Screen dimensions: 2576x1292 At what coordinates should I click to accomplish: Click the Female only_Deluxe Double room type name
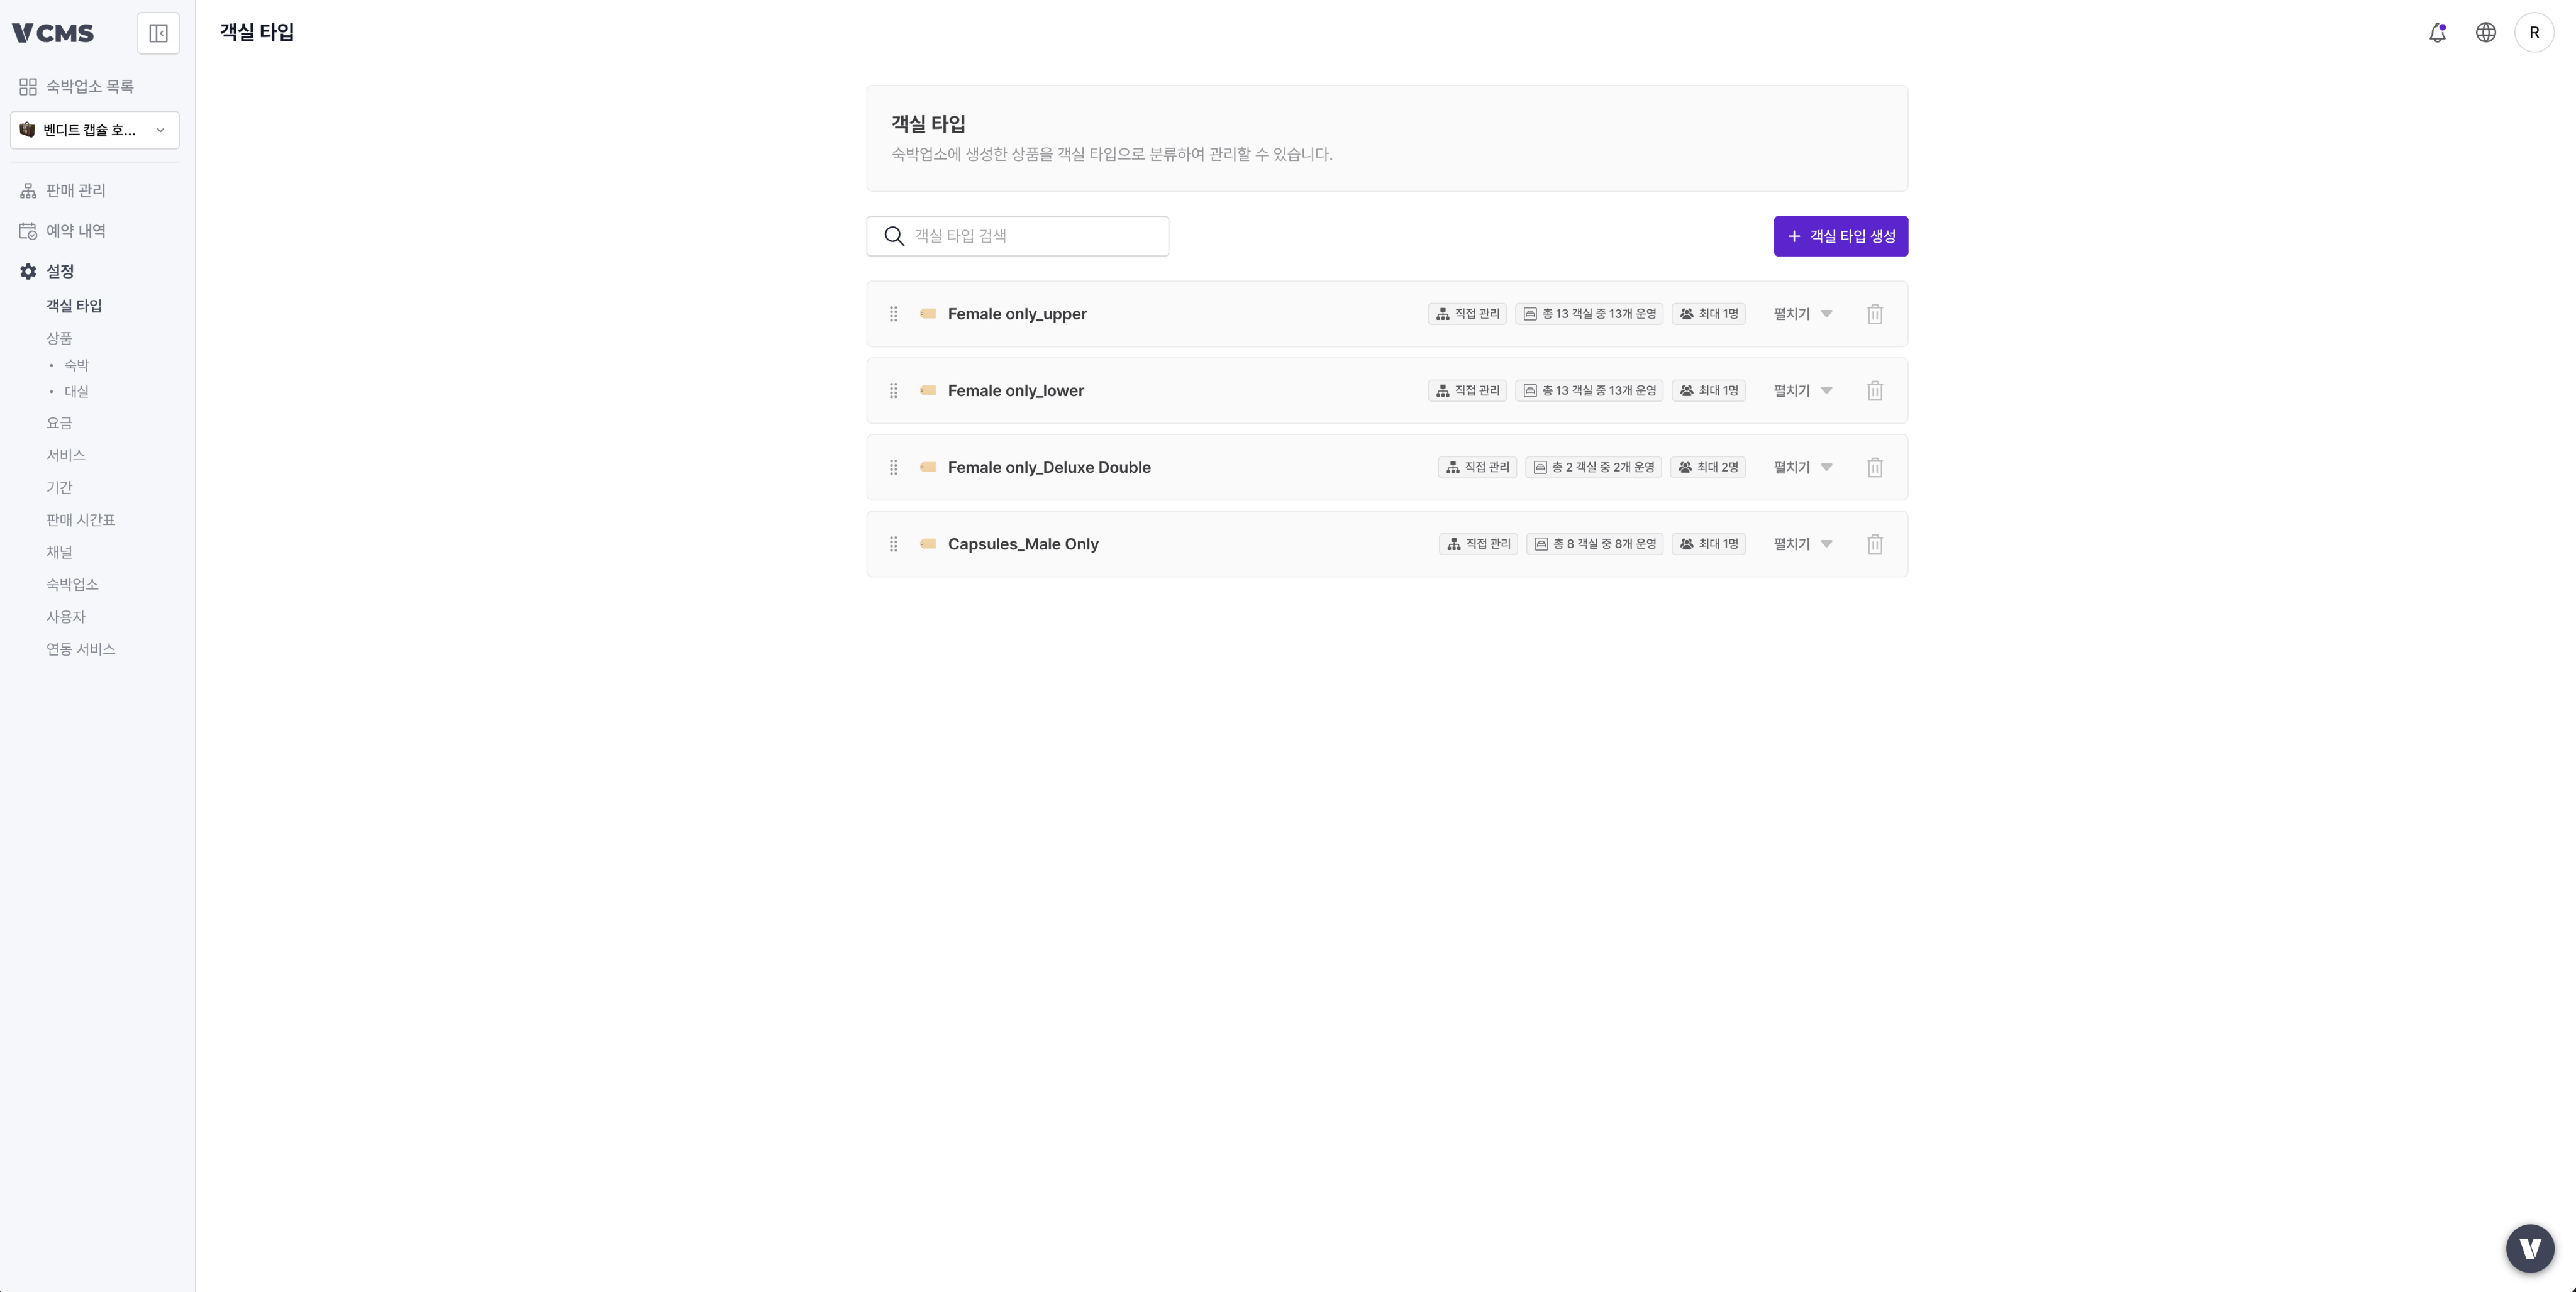tap(1048, 467)
